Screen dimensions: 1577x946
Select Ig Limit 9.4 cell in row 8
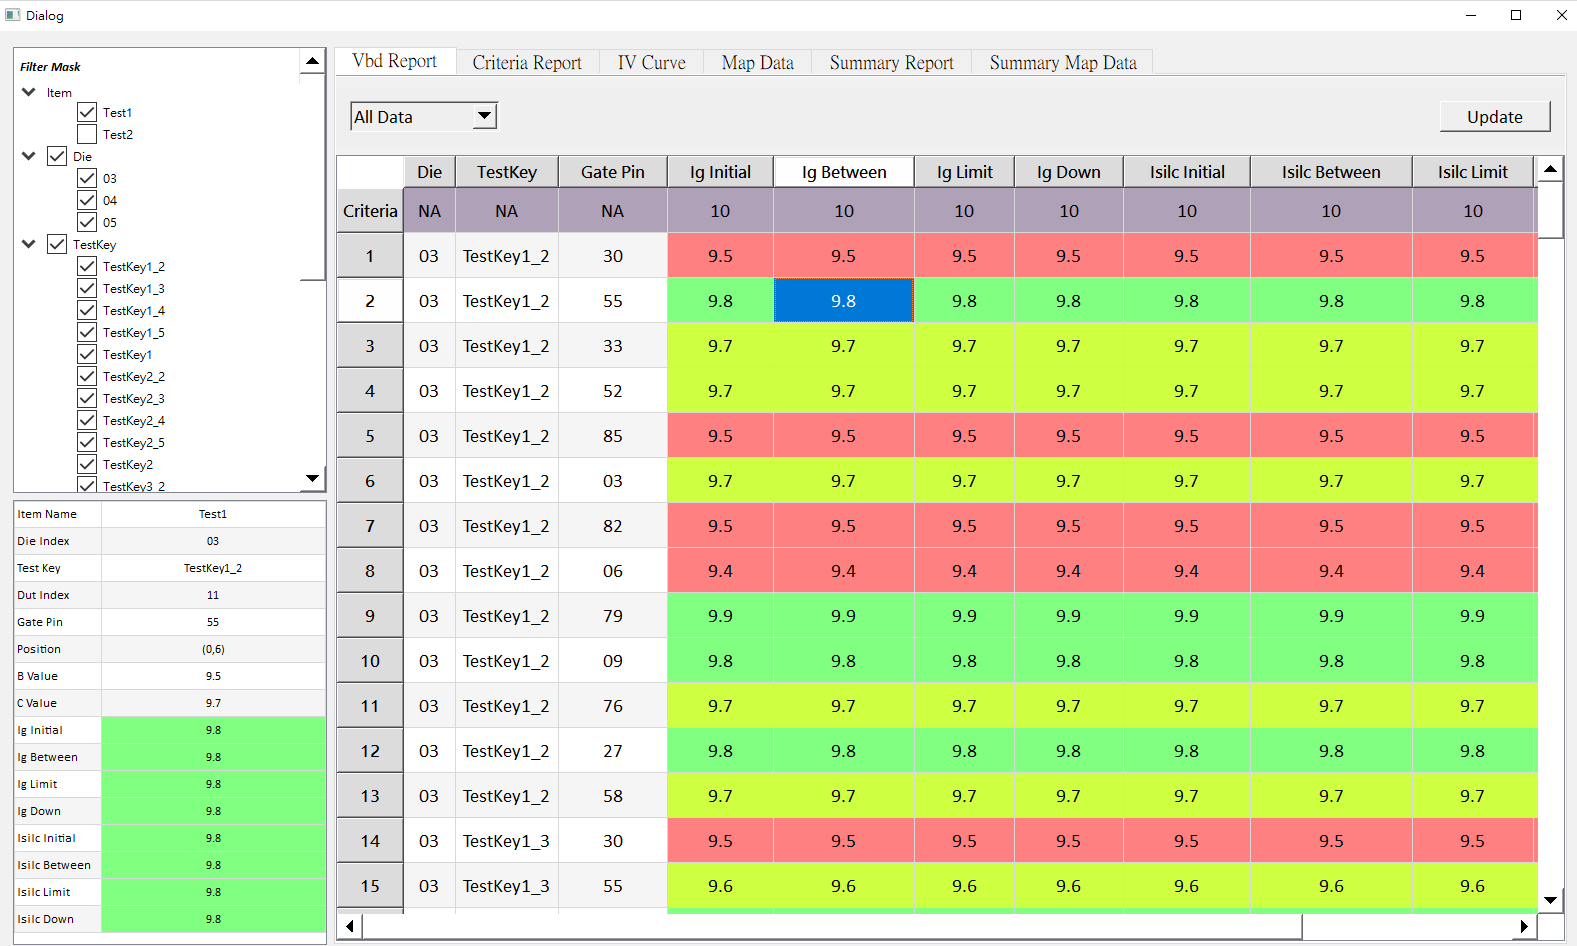[964, 571]
